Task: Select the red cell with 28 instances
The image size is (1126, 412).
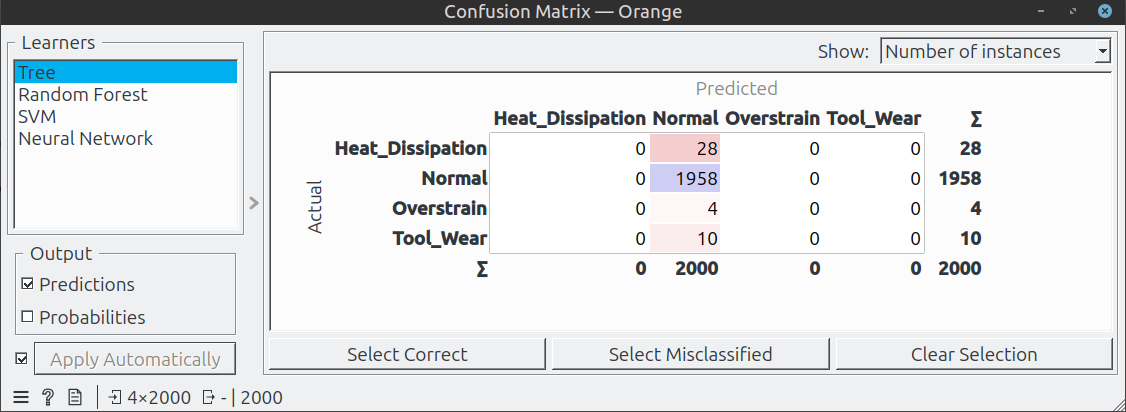Action: coord(685,149)
